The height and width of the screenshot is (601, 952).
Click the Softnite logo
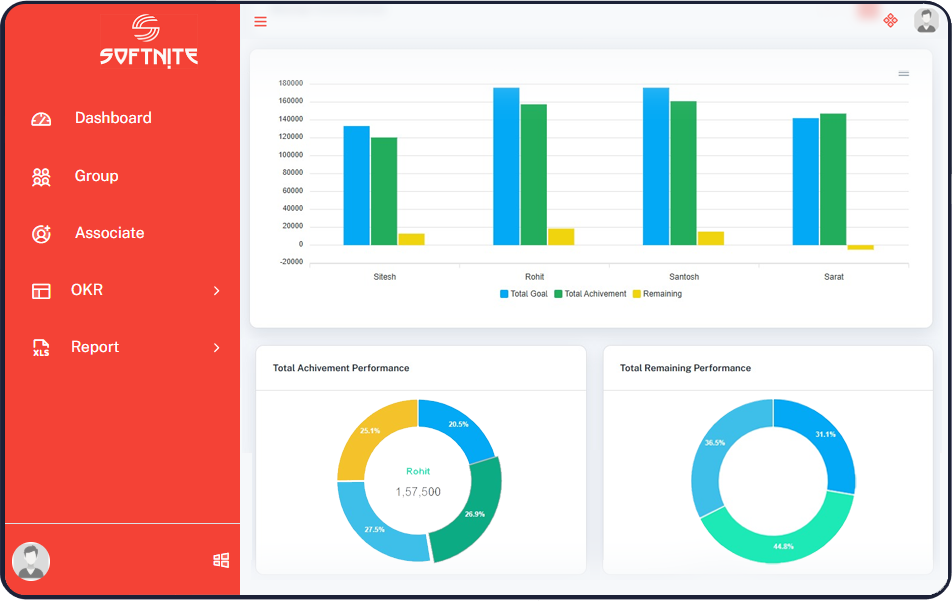148,40
